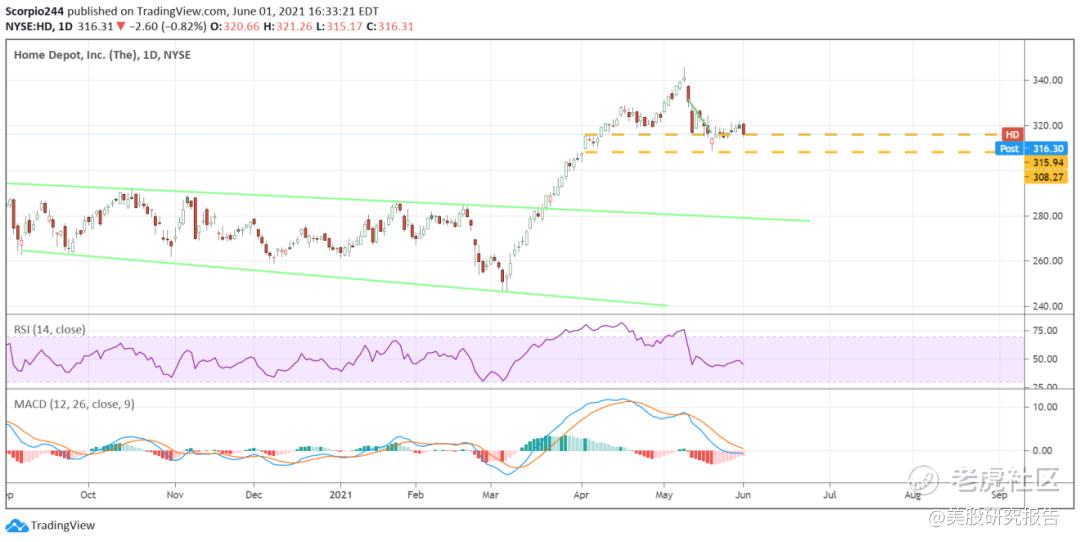
Task: Click the Dec time axis label
Action: click(x=254, y=494)
